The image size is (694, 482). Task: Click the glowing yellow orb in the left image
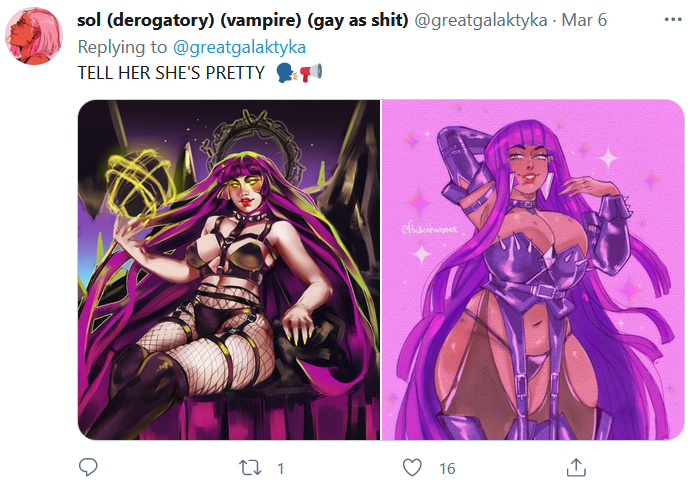click(139, 184)
